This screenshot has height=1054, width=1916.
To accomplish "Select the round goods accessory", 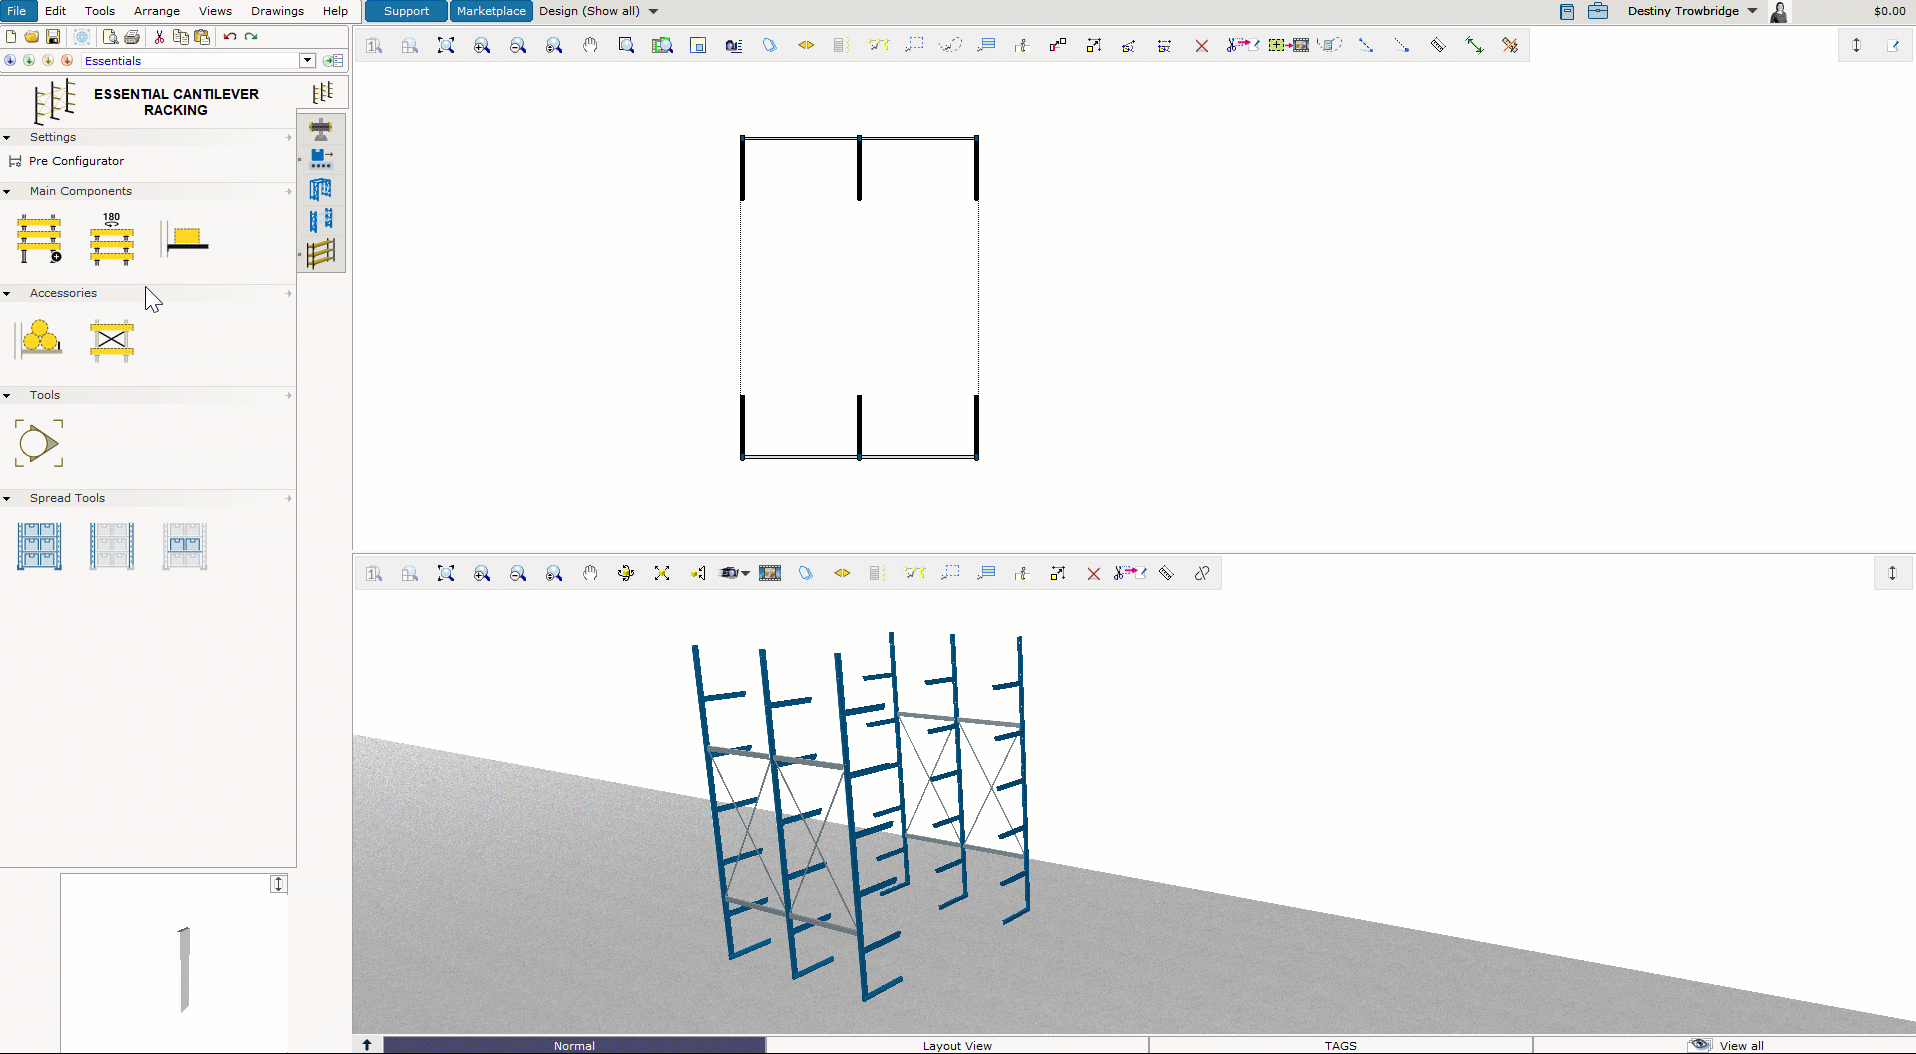I will [x=39, y=340].
